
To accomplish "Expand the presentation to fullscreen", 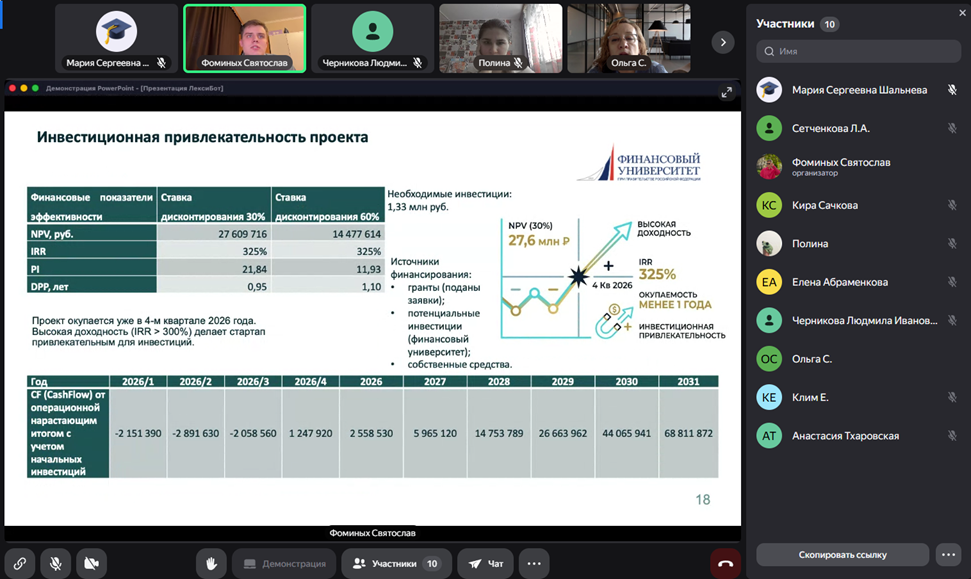I will pos(727,92).
